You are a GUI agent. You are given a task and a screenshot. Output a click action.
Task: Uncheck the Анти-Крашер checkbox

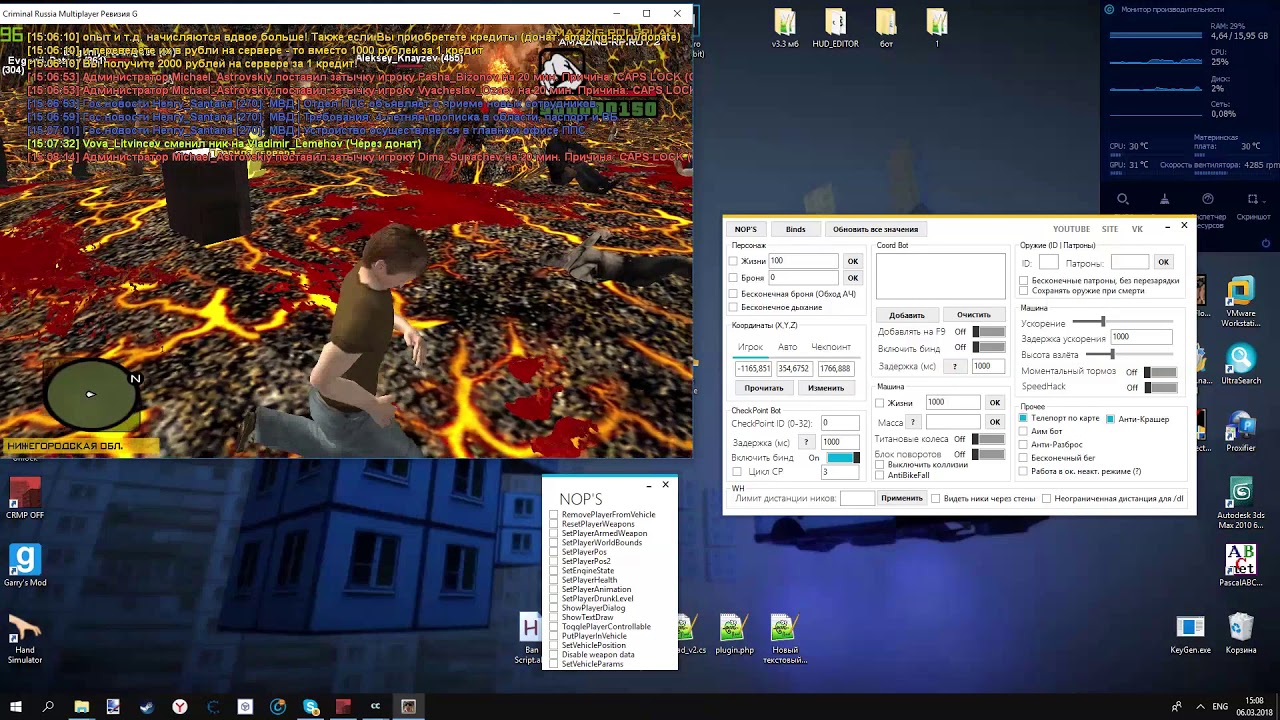pyautogui.click(x=1110, y=419)
